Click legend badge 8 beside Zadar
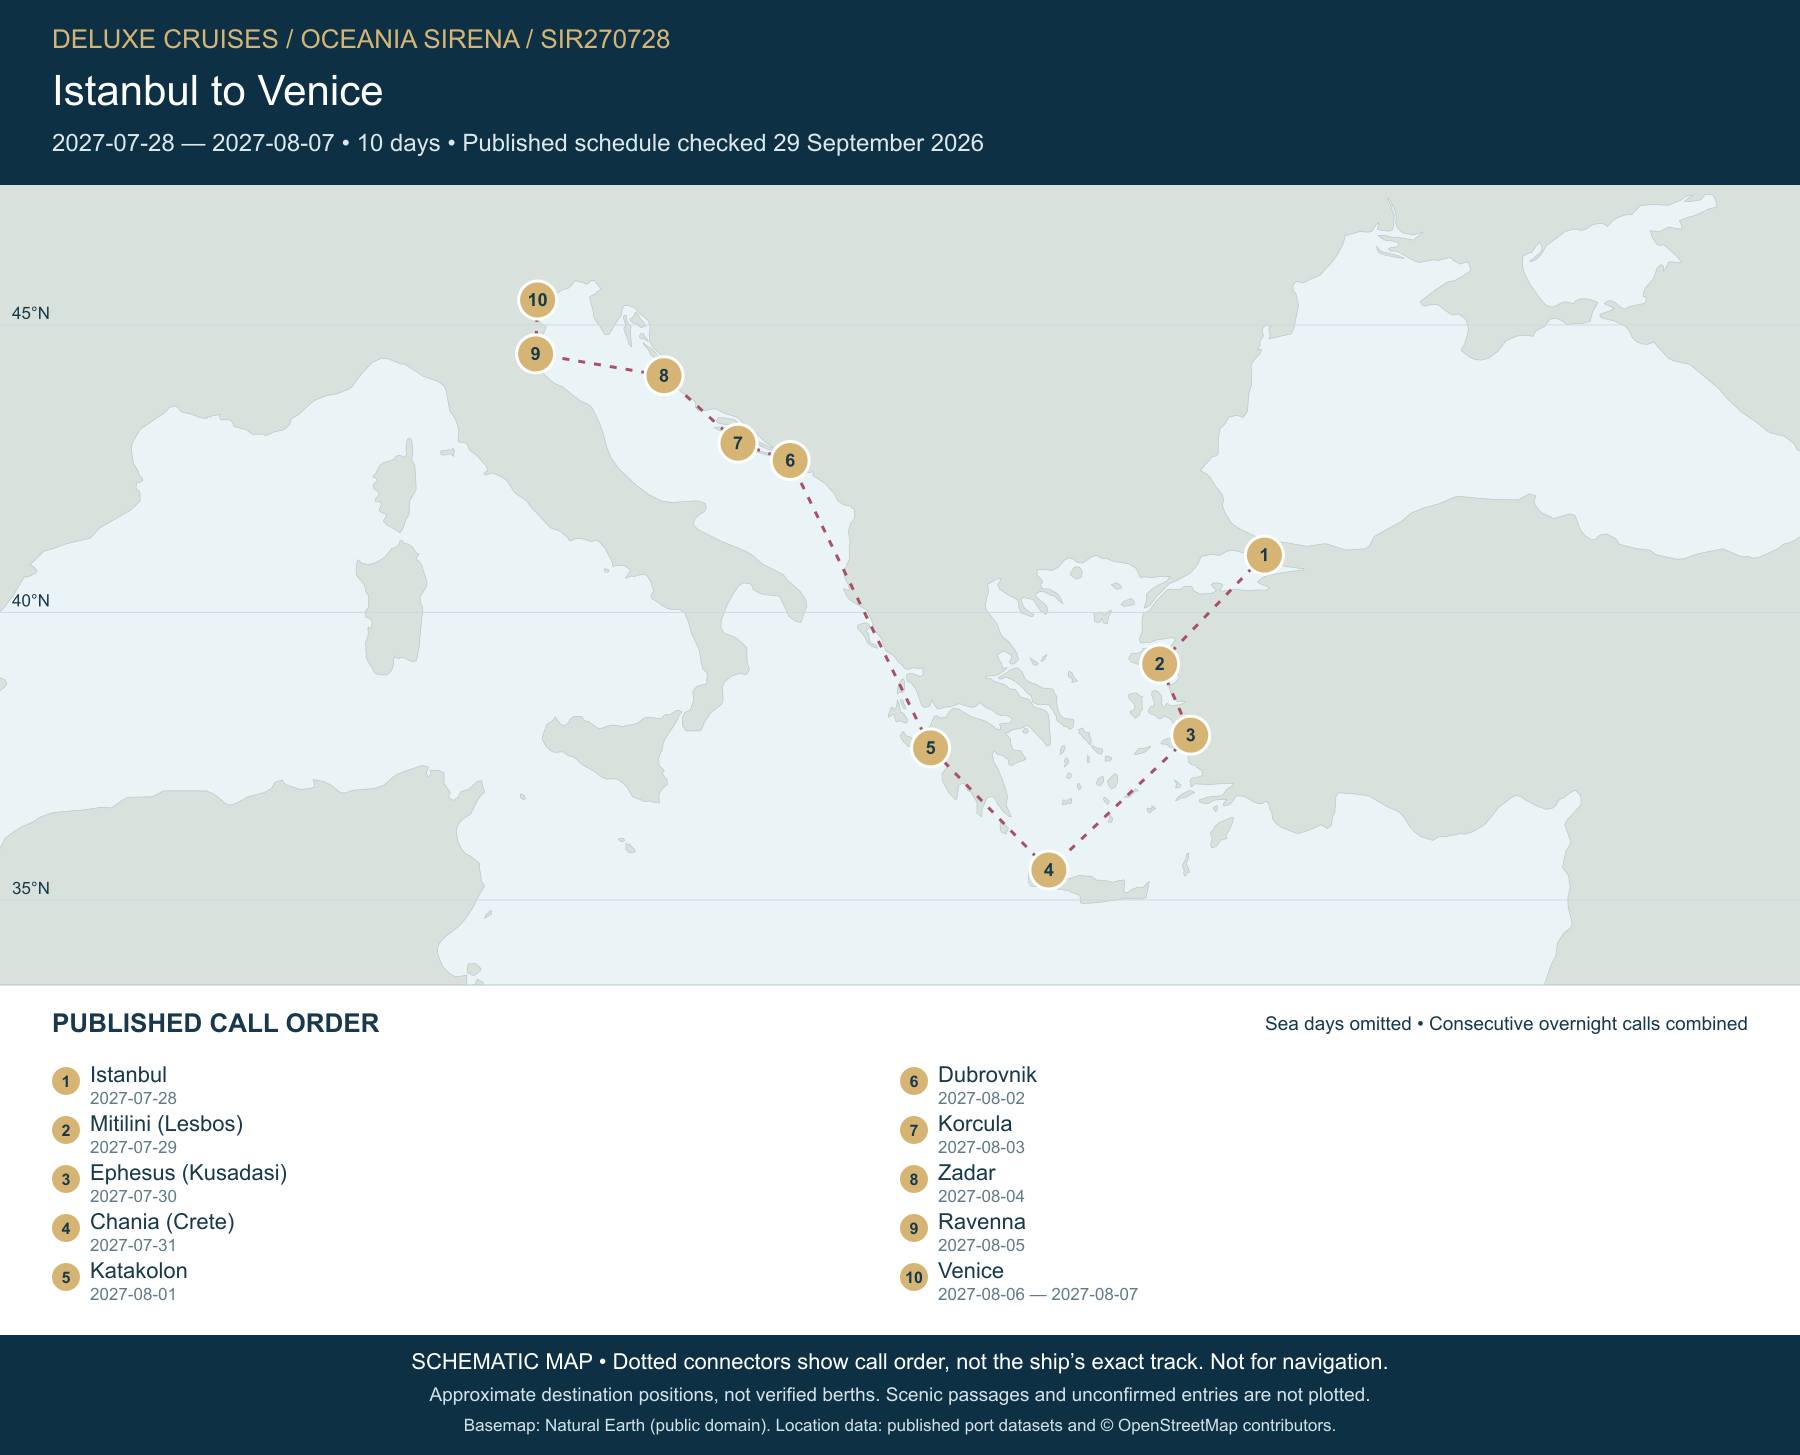 point(914,1179)
